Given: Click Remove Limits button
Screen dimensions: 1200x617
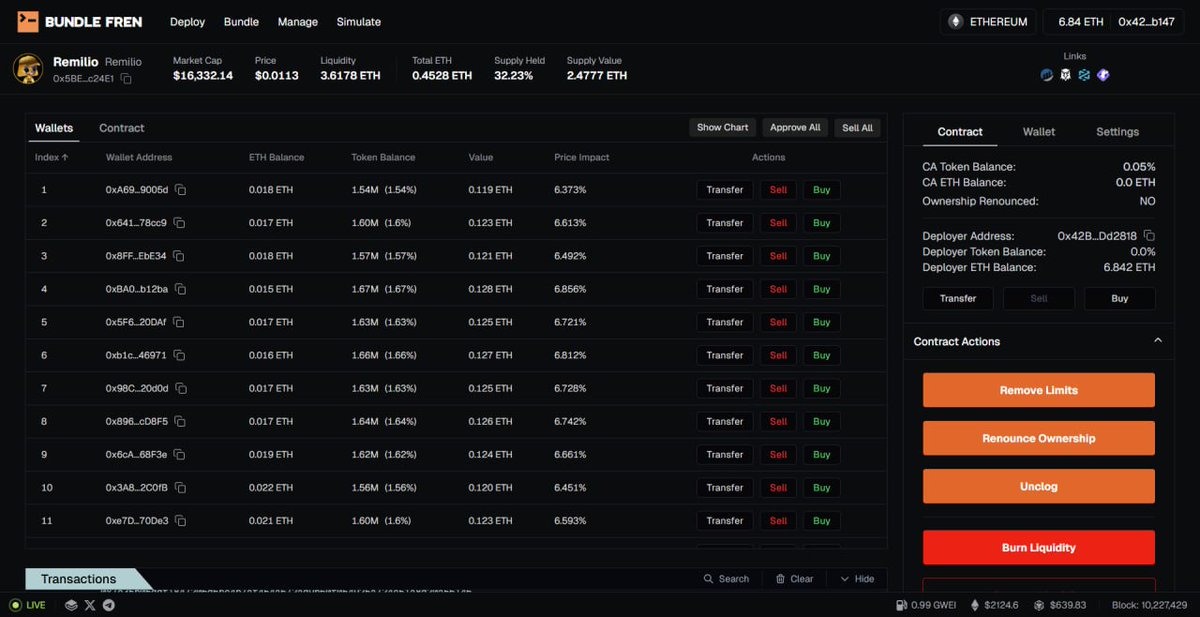Looking at the screenshot, I should point(1039,390).
